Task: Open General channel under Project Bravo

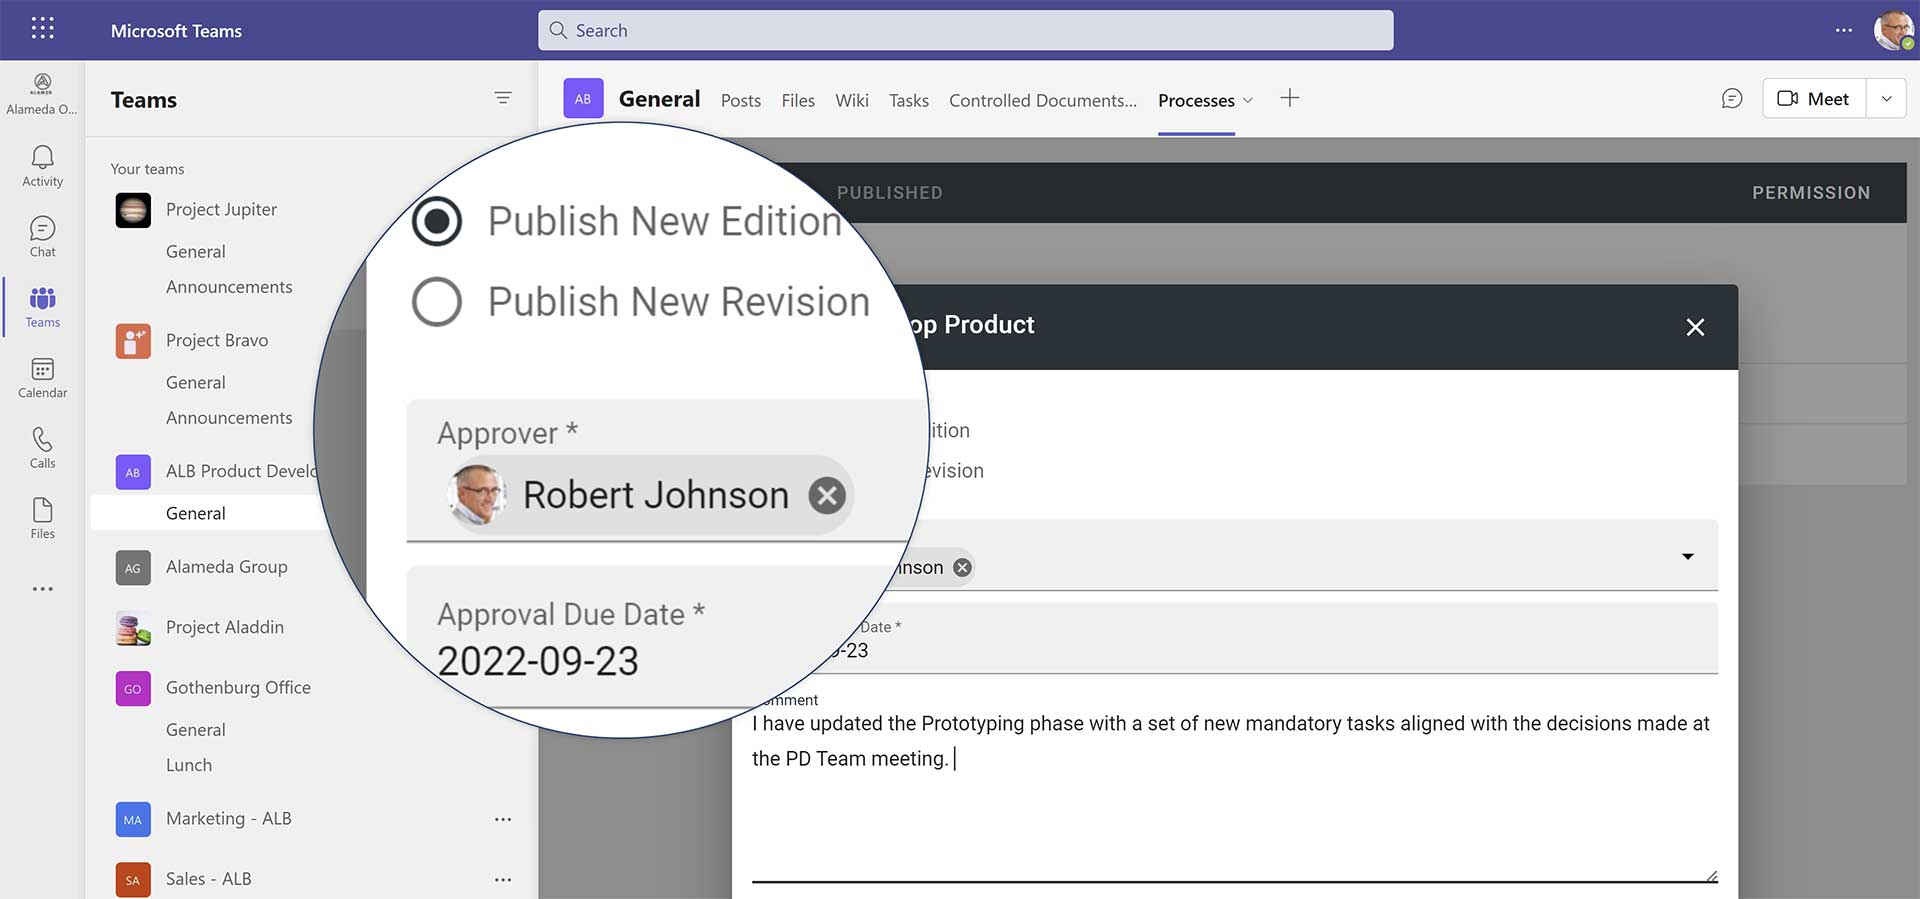Action: point(196,383)
